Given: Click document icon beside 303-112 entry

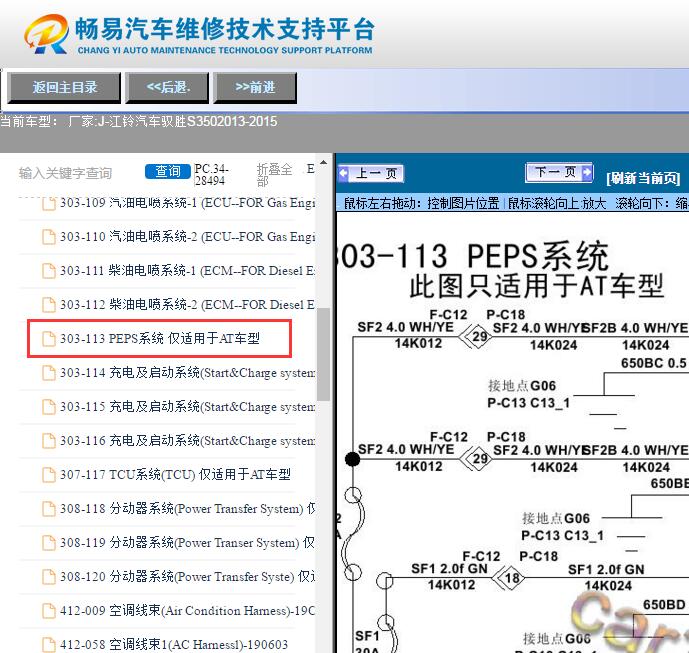Looking at the screenshot, I should 49,305.
